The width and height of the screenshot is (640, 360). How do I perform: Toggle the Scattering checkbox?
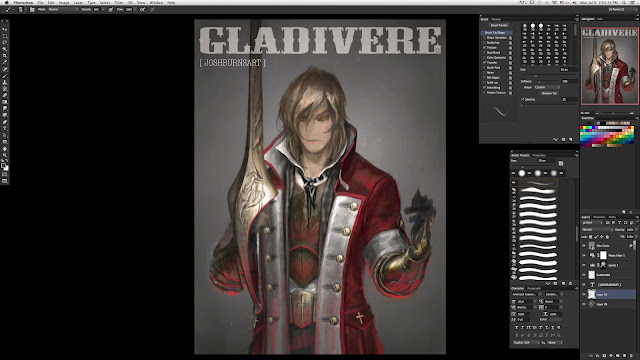tap(484, 42)
